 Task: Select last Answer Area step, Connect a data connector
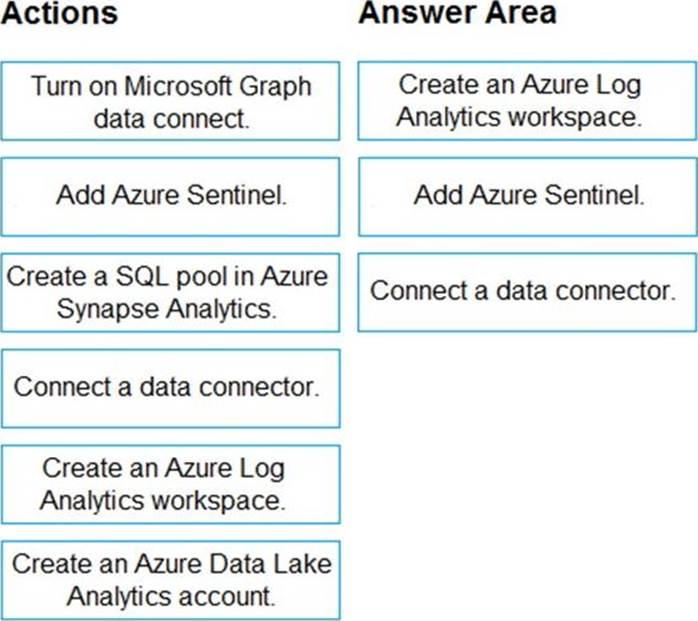pyautogui.click(x=527, y=291)
